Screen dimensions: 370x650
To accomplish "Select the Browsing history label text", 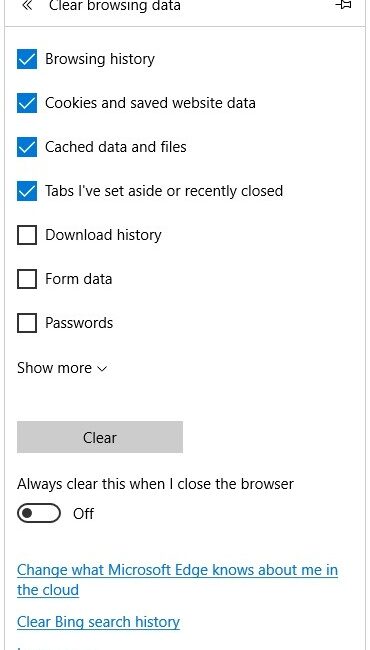I will point(100,59).
